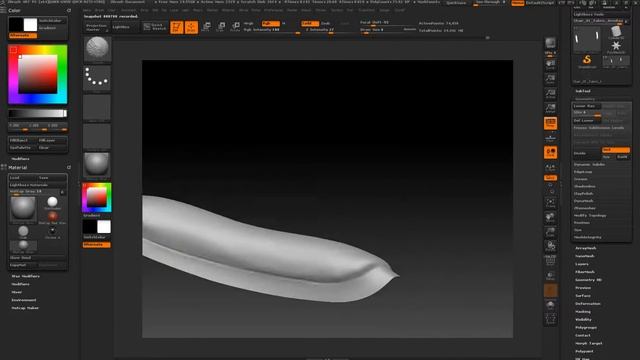Click QuickSave button
The width and height of the screenshot is (640, 360).
(456, 3)
